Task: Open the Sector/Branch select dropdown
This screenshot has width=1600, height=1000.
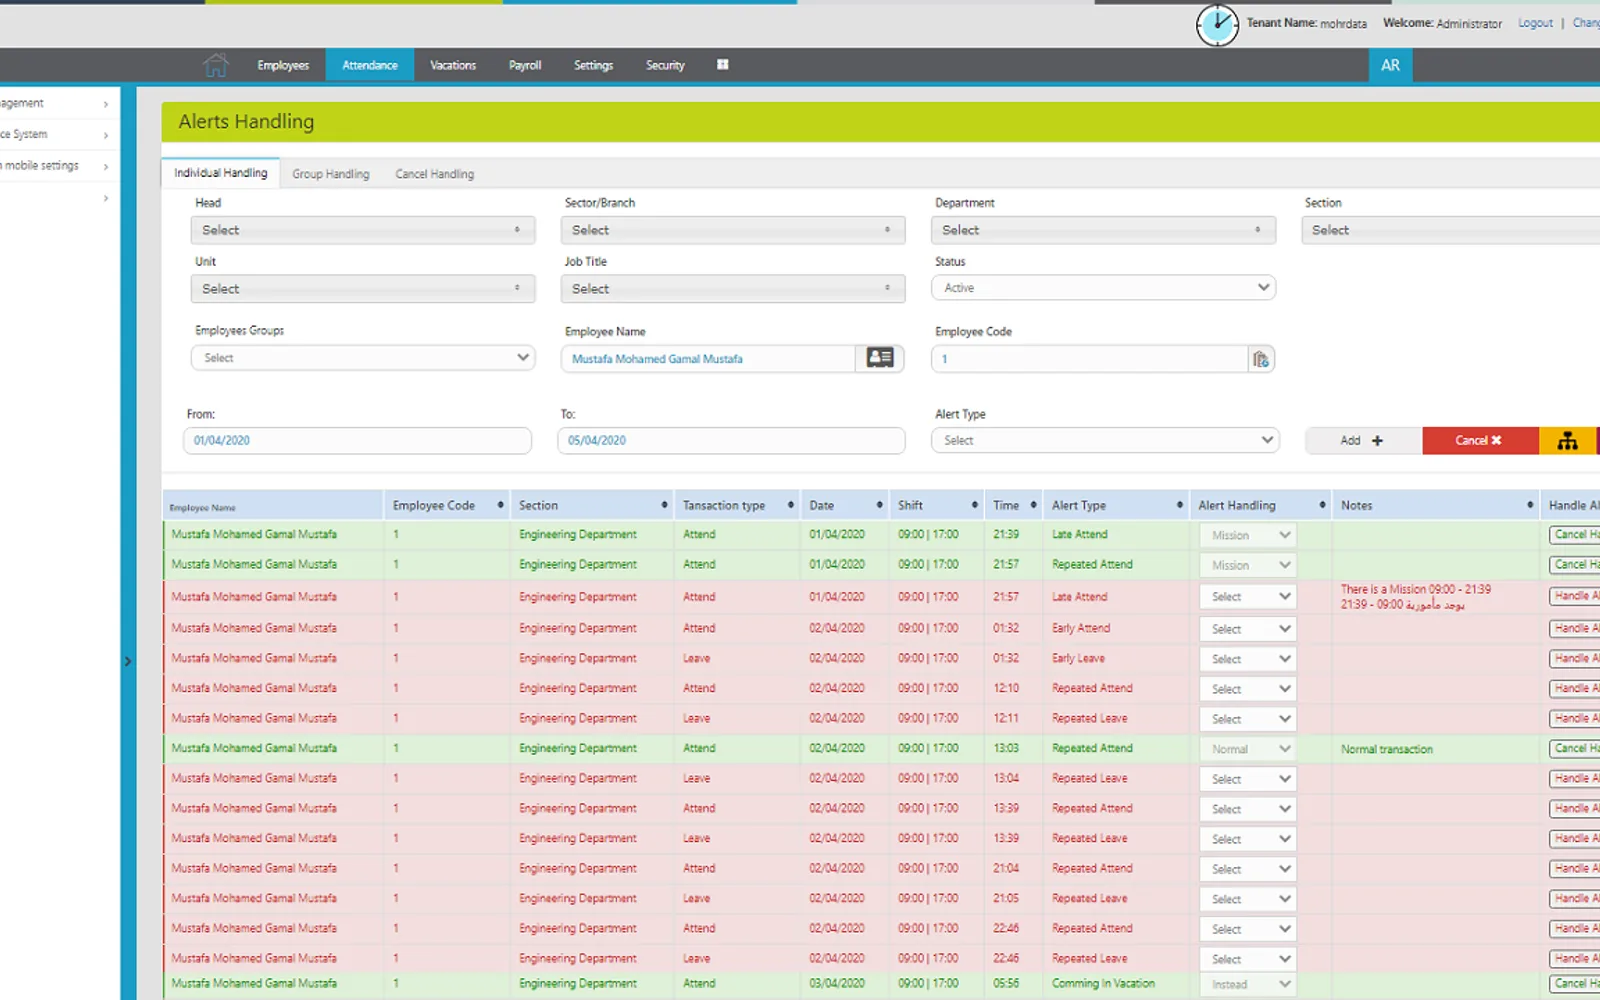Action: tap(733, 230)
